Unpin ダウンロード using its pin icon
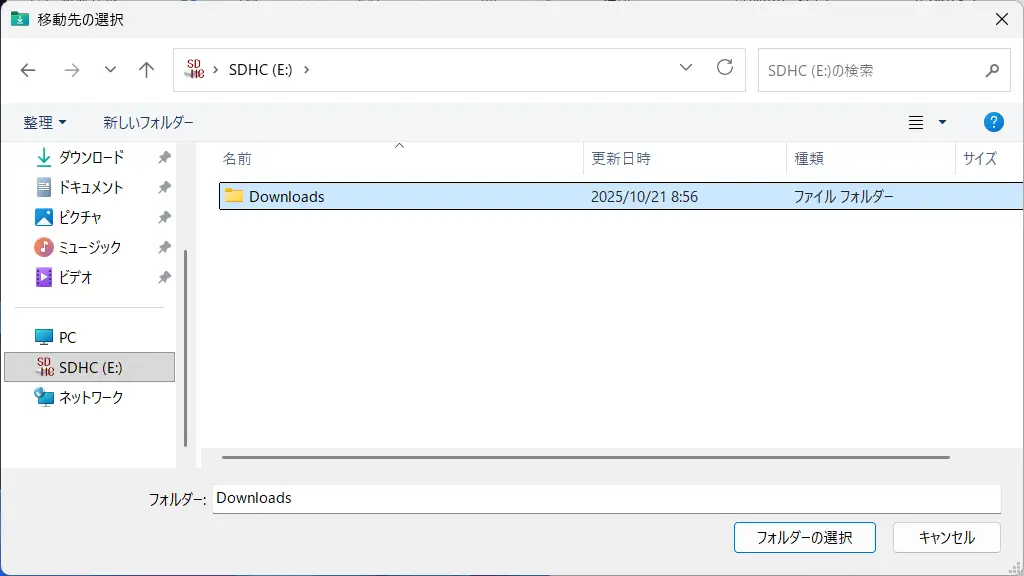 (164, 157)
